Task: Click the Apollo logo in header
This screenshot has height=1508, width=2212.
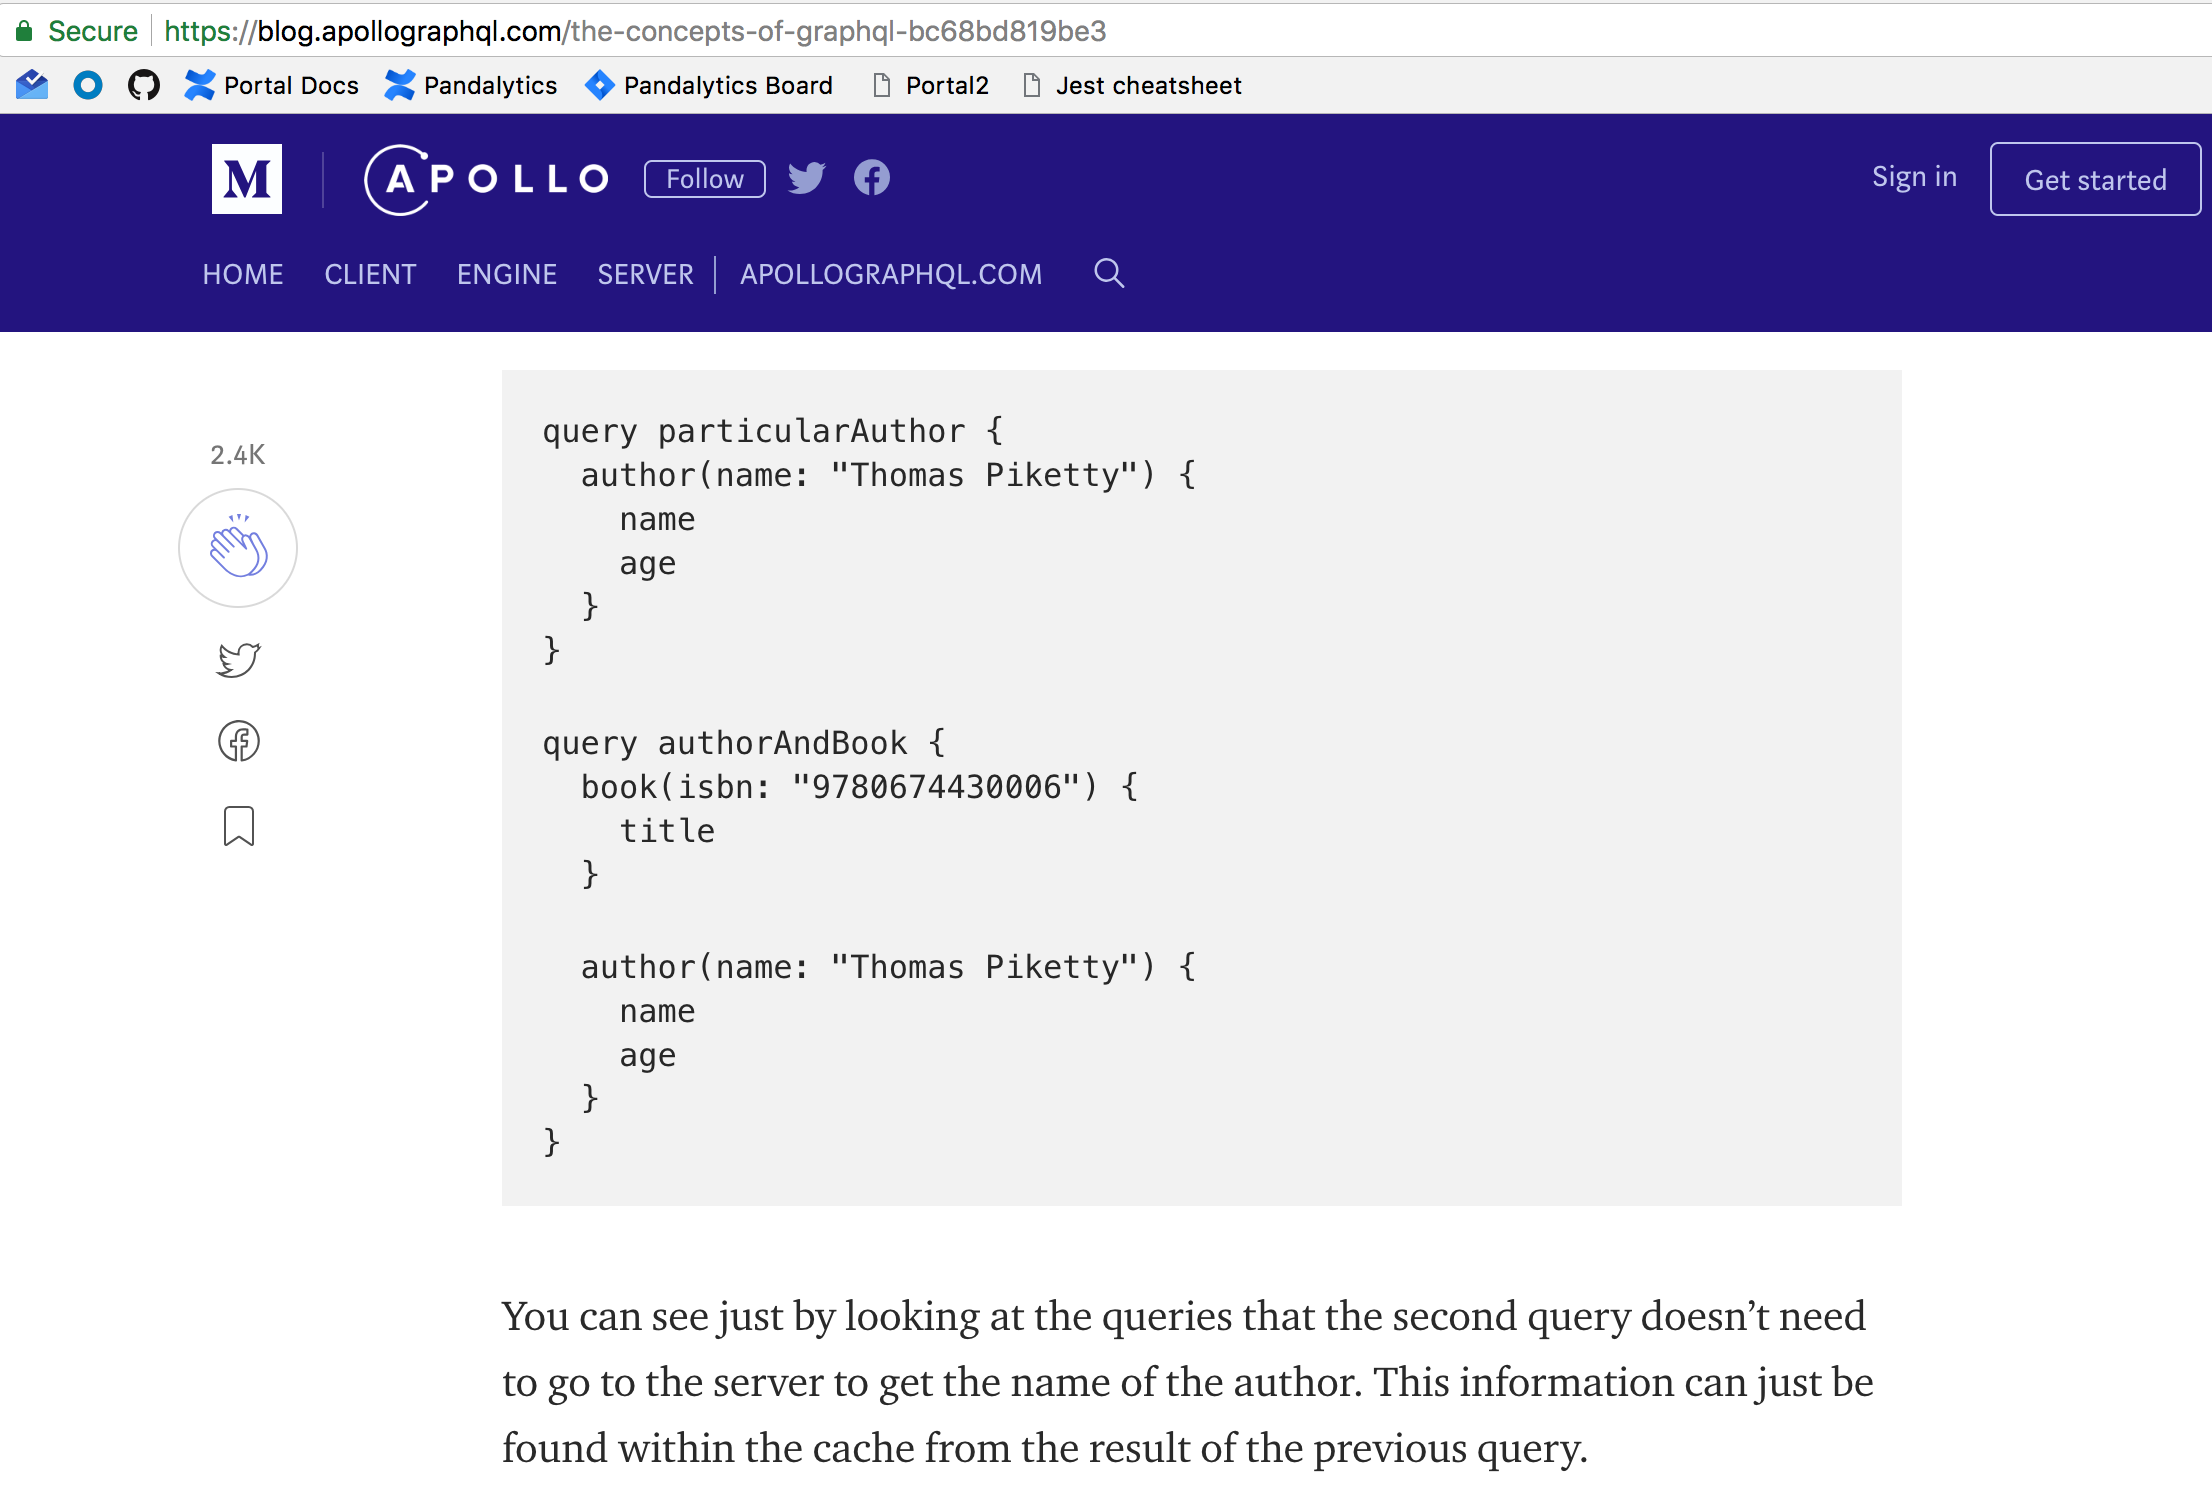Action: click(486, 179)
